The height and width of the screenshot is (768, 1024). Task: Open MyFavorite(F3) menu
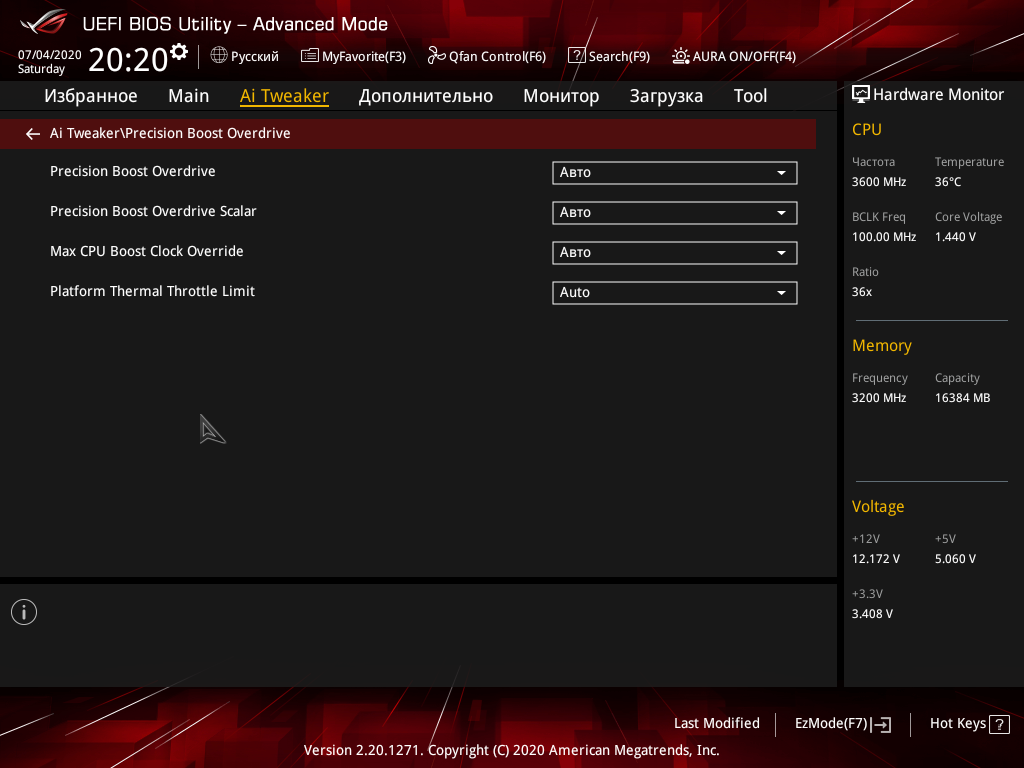(x=353, y=56)
